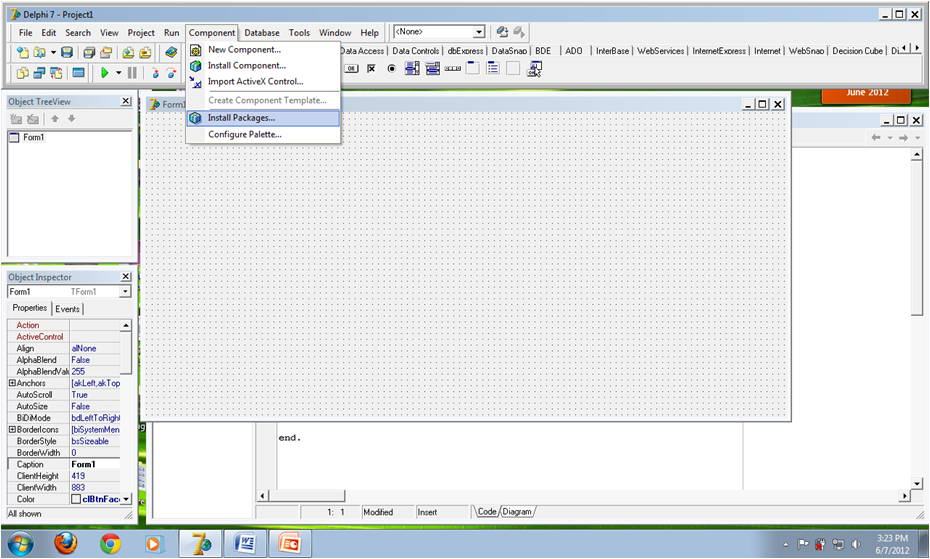Viewport: 930px width, 559px height.
Task: Select the ScrollBar palette component
Action: coord(453,69)
